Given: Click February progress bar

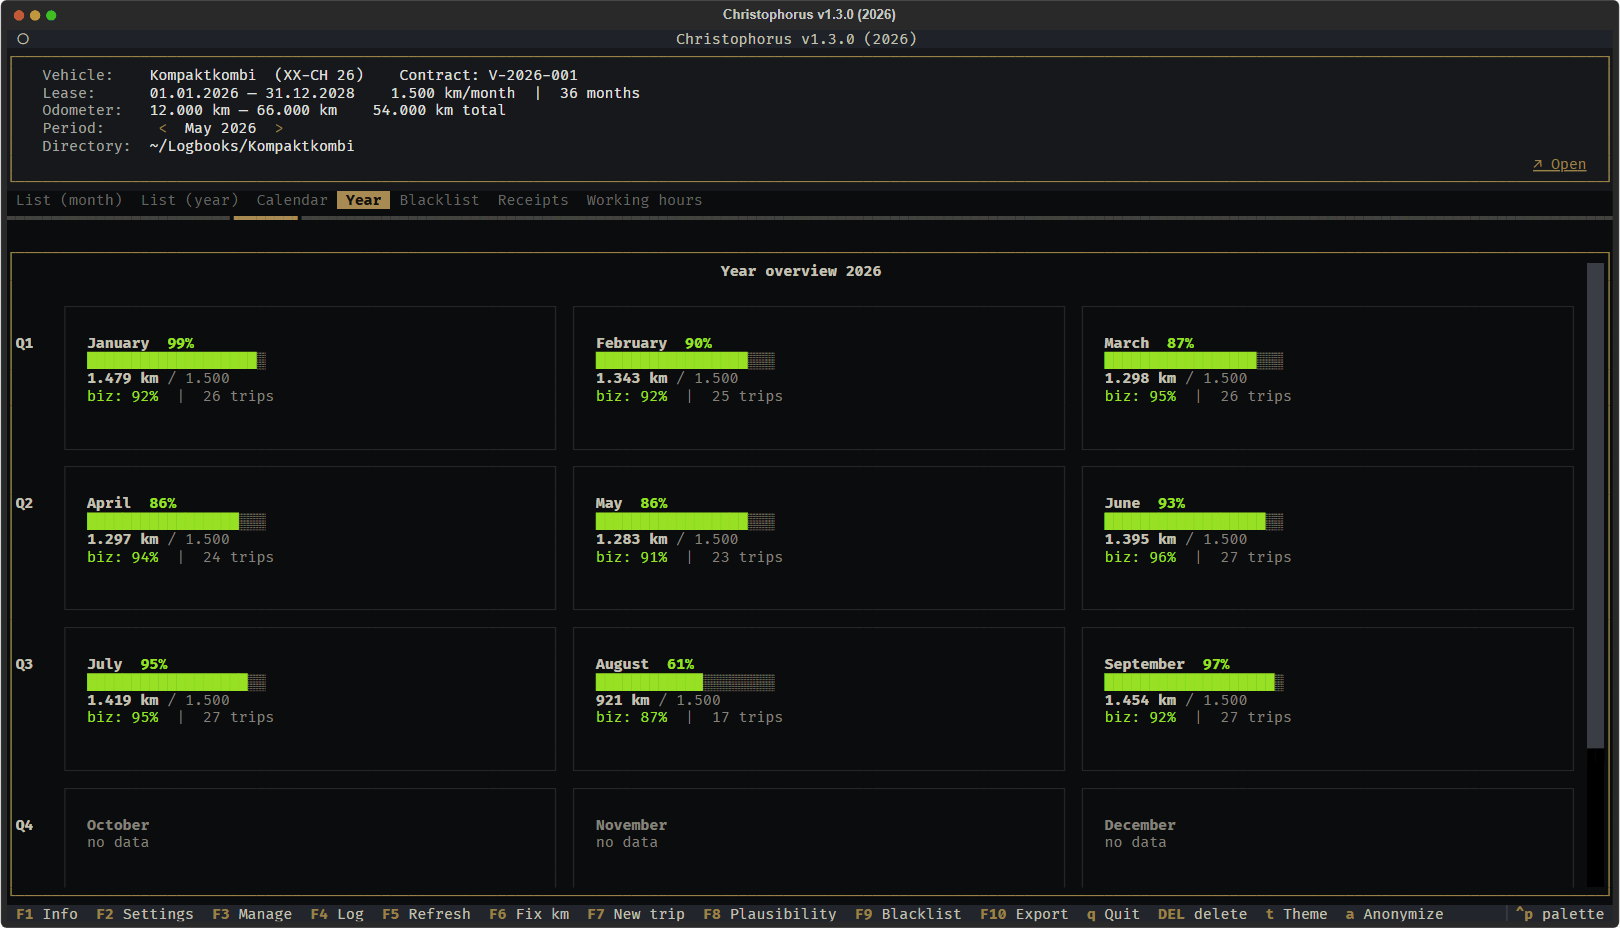Looking at the screenshot, I should pyautogui.click(x=685, y=361).
